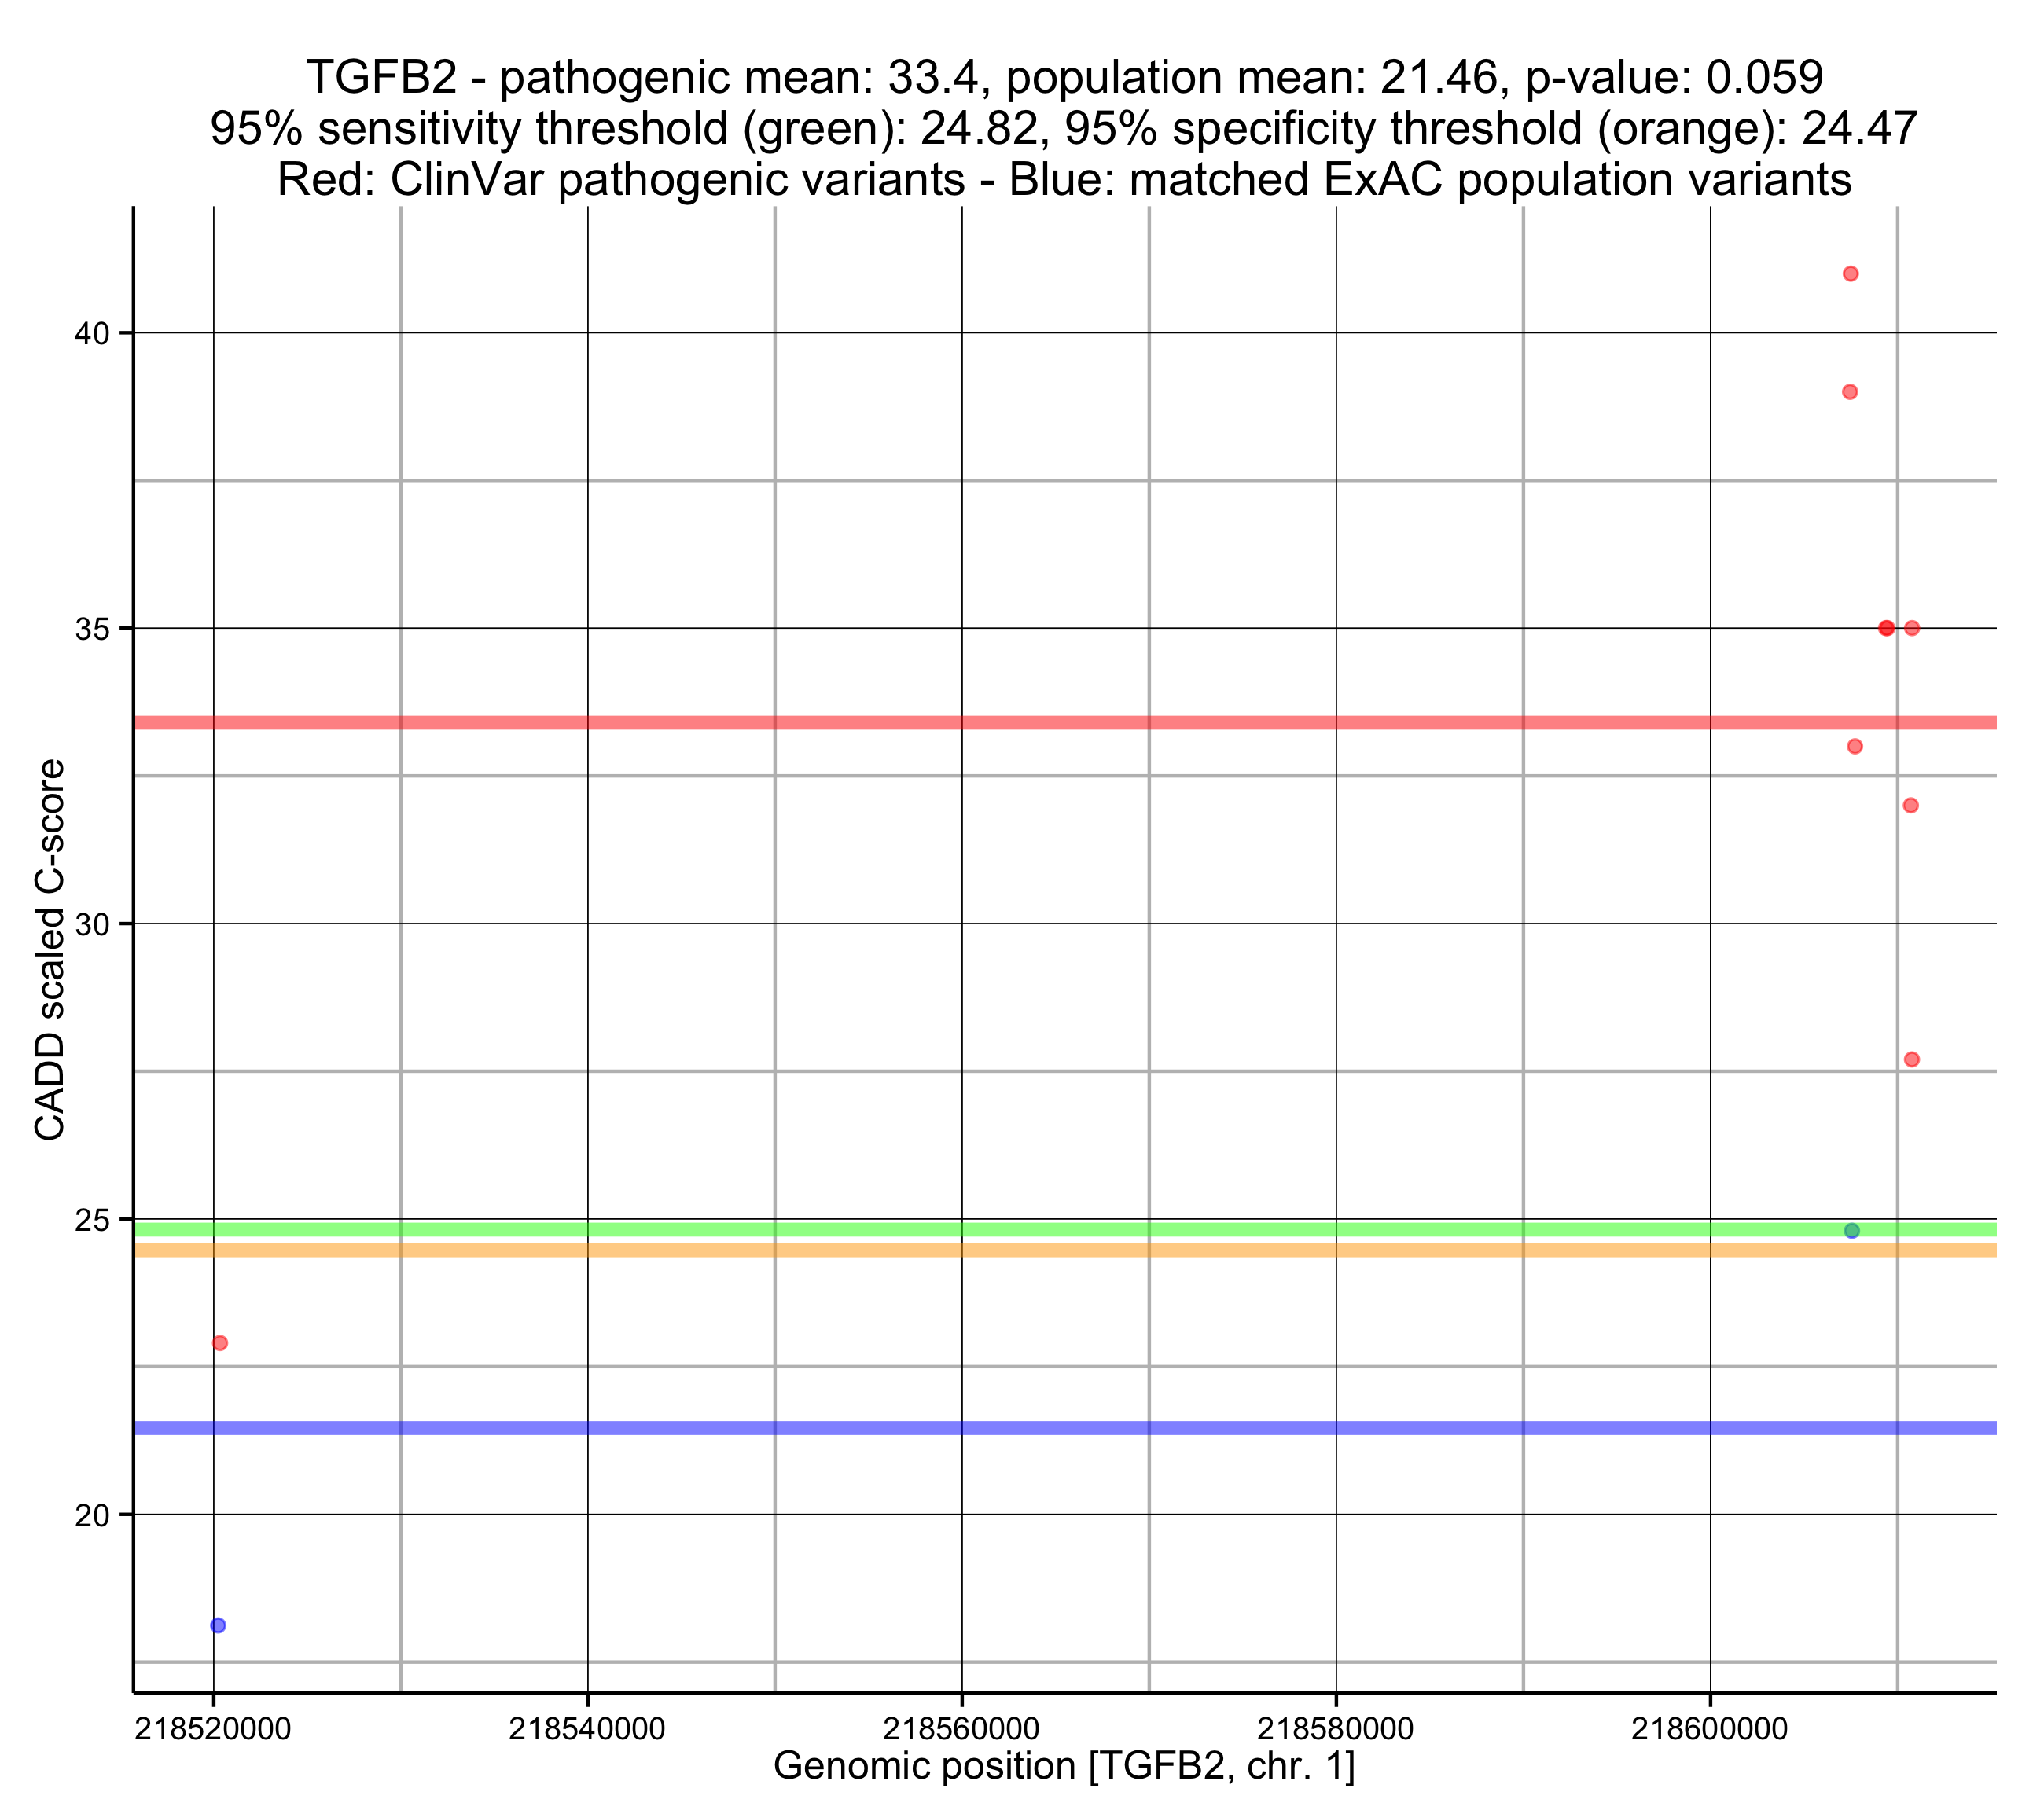Click the red data point near score 39
Viewport: 2044px width, 1814px height.
click(1849, 392)
